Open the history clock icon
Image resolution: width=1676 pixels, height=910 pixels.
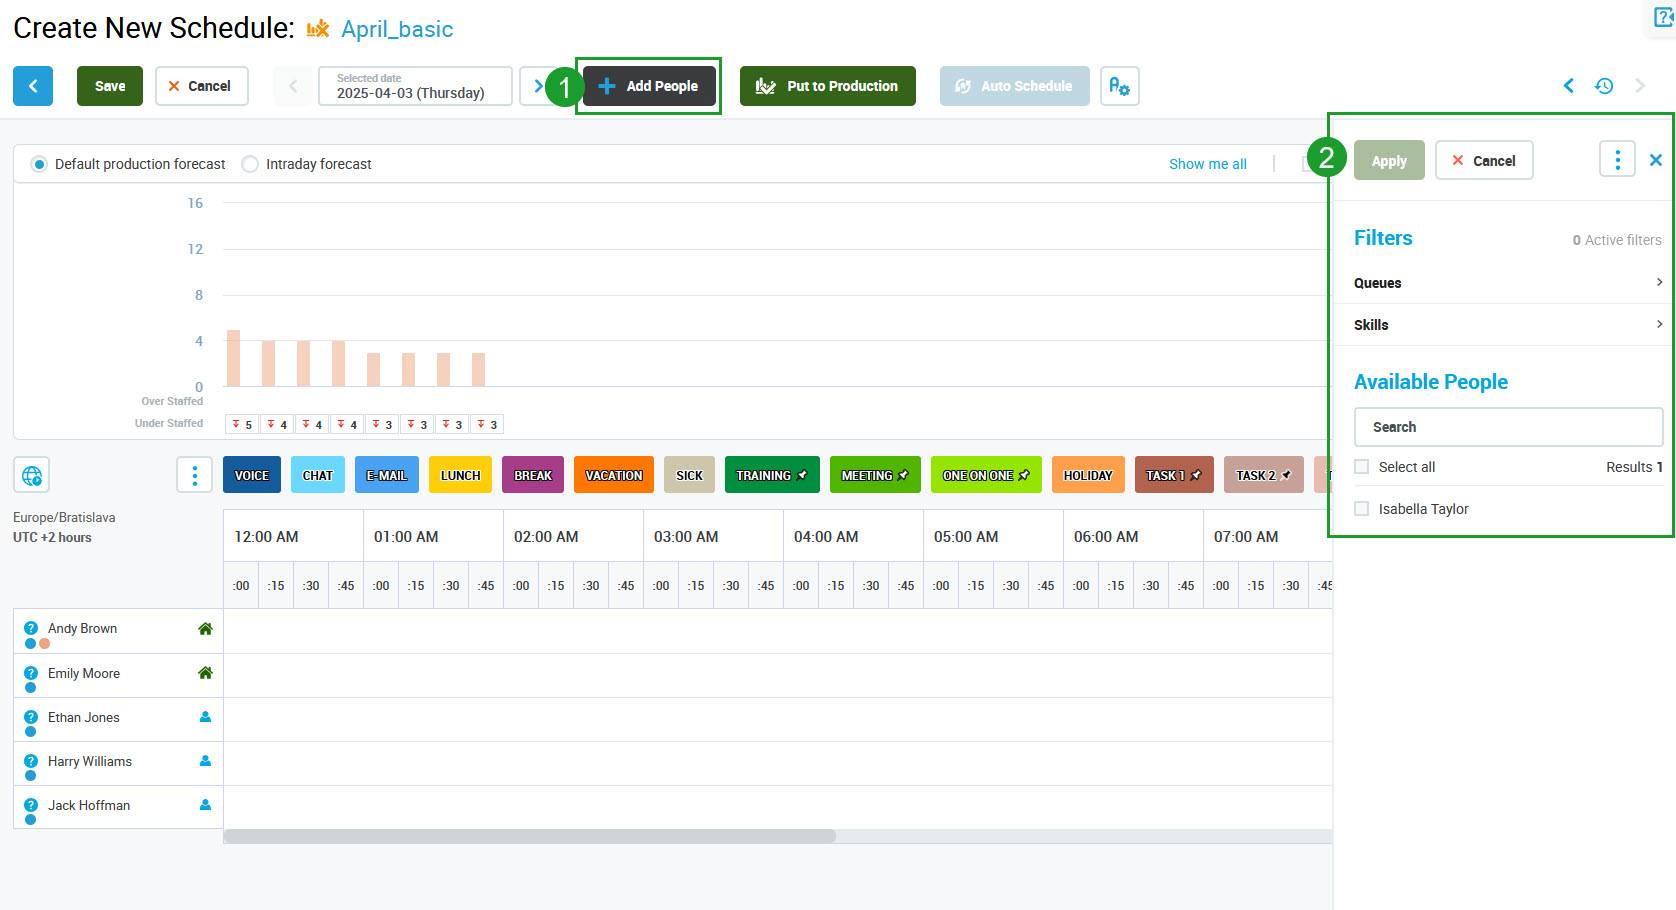point(1604,86)
